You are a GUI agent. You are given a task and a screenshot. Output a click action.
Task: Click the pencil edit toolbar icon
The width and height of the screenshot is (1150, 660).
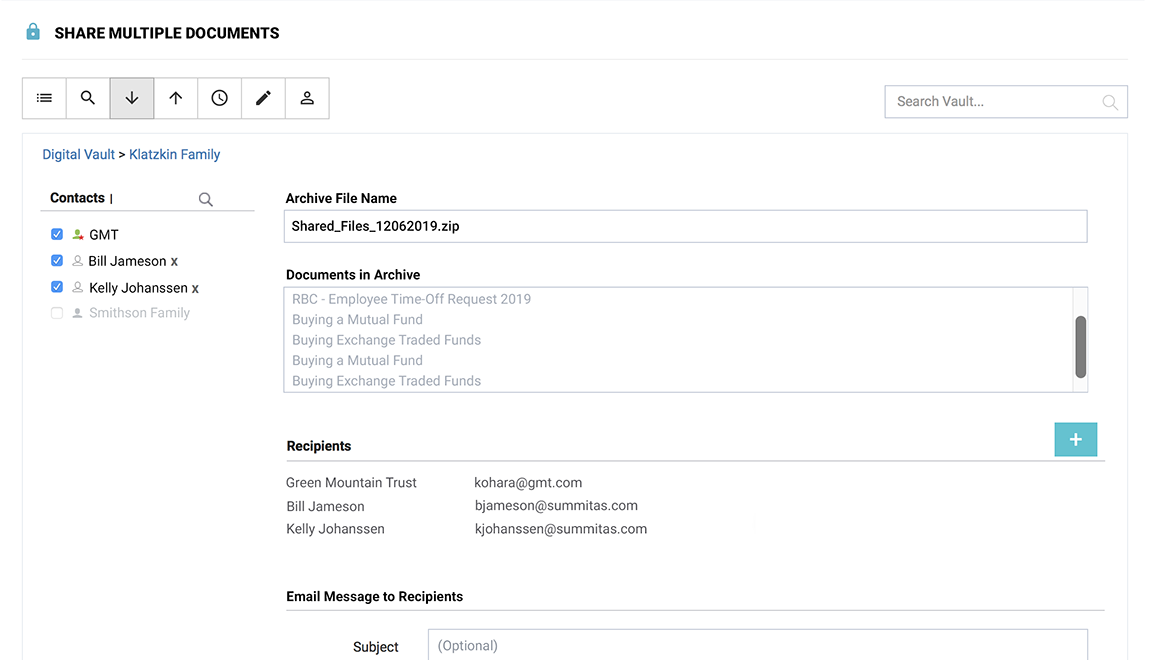(x=264, y=98)
